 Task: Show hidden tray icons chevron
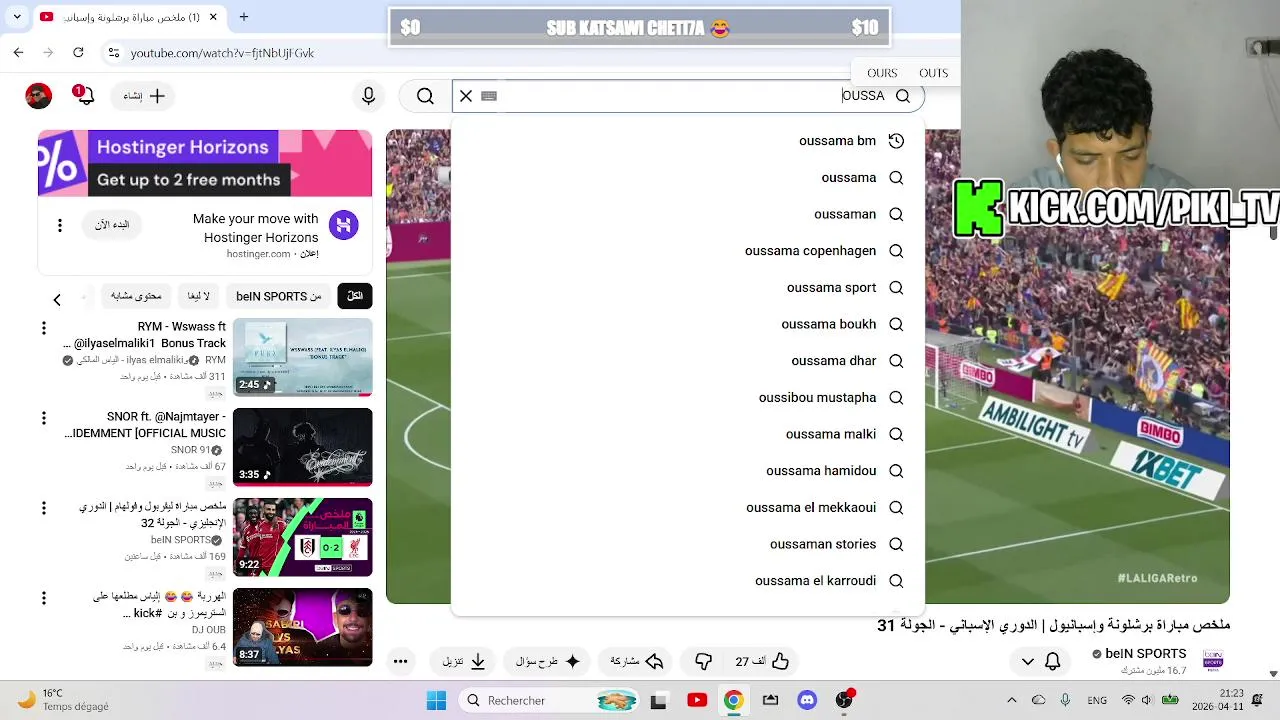tap(1011, 700)
